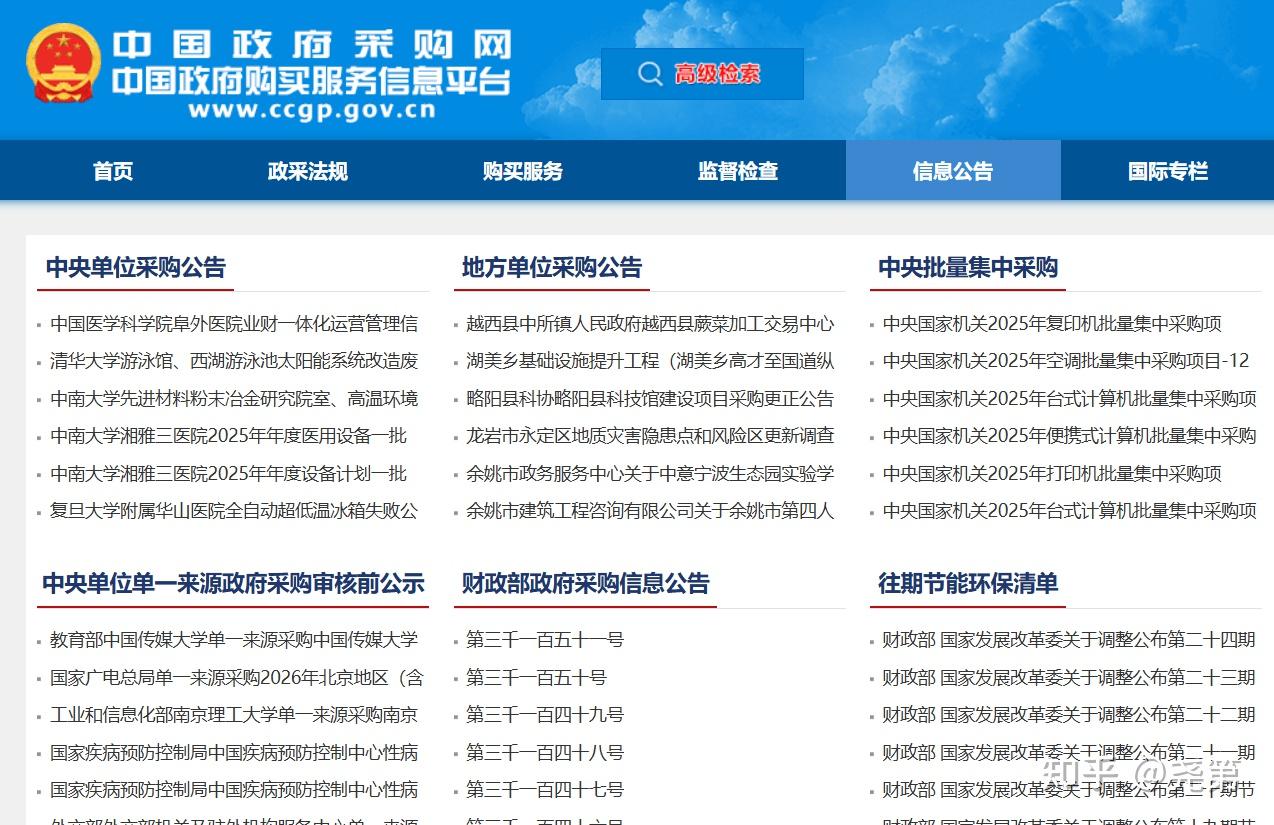The height and width of the screenshot is (825, 1274).
Task: Open 调整公布第二十二期 list
Action: (1069, 715)
